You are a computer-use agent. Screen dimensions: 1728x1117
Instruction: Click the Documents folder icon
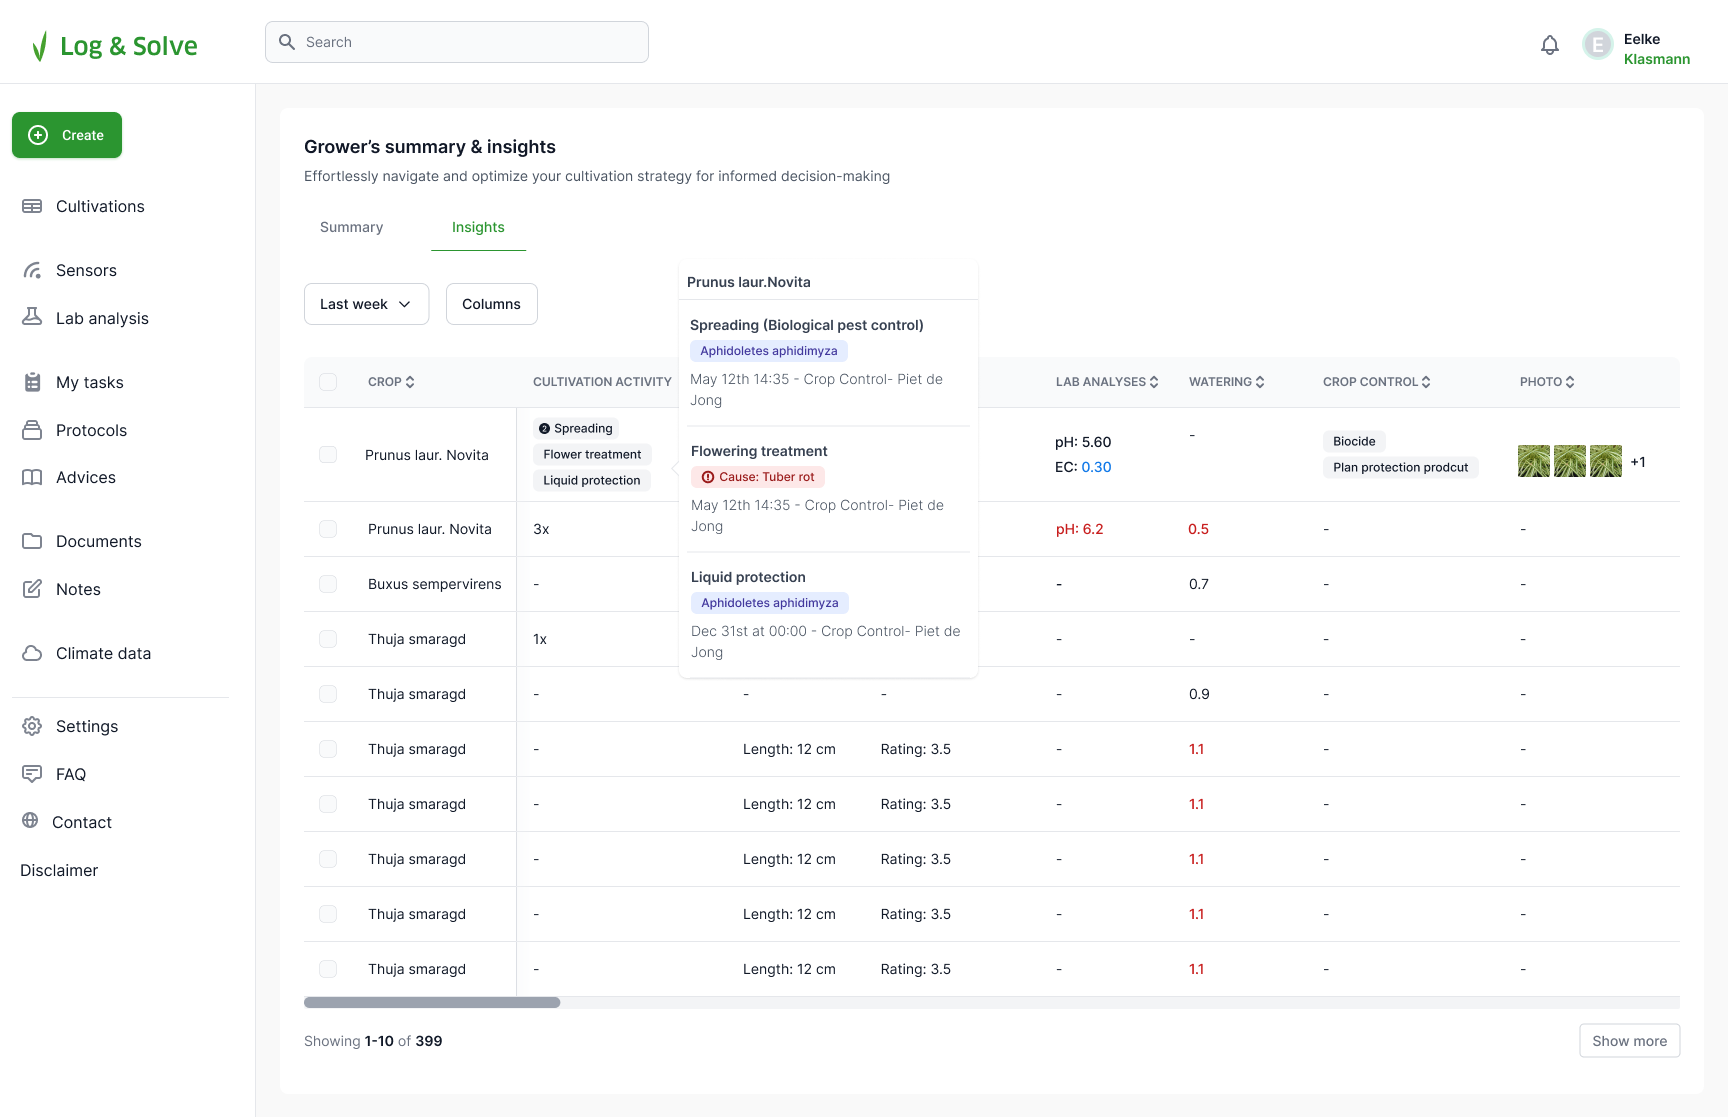coord(32,541)
